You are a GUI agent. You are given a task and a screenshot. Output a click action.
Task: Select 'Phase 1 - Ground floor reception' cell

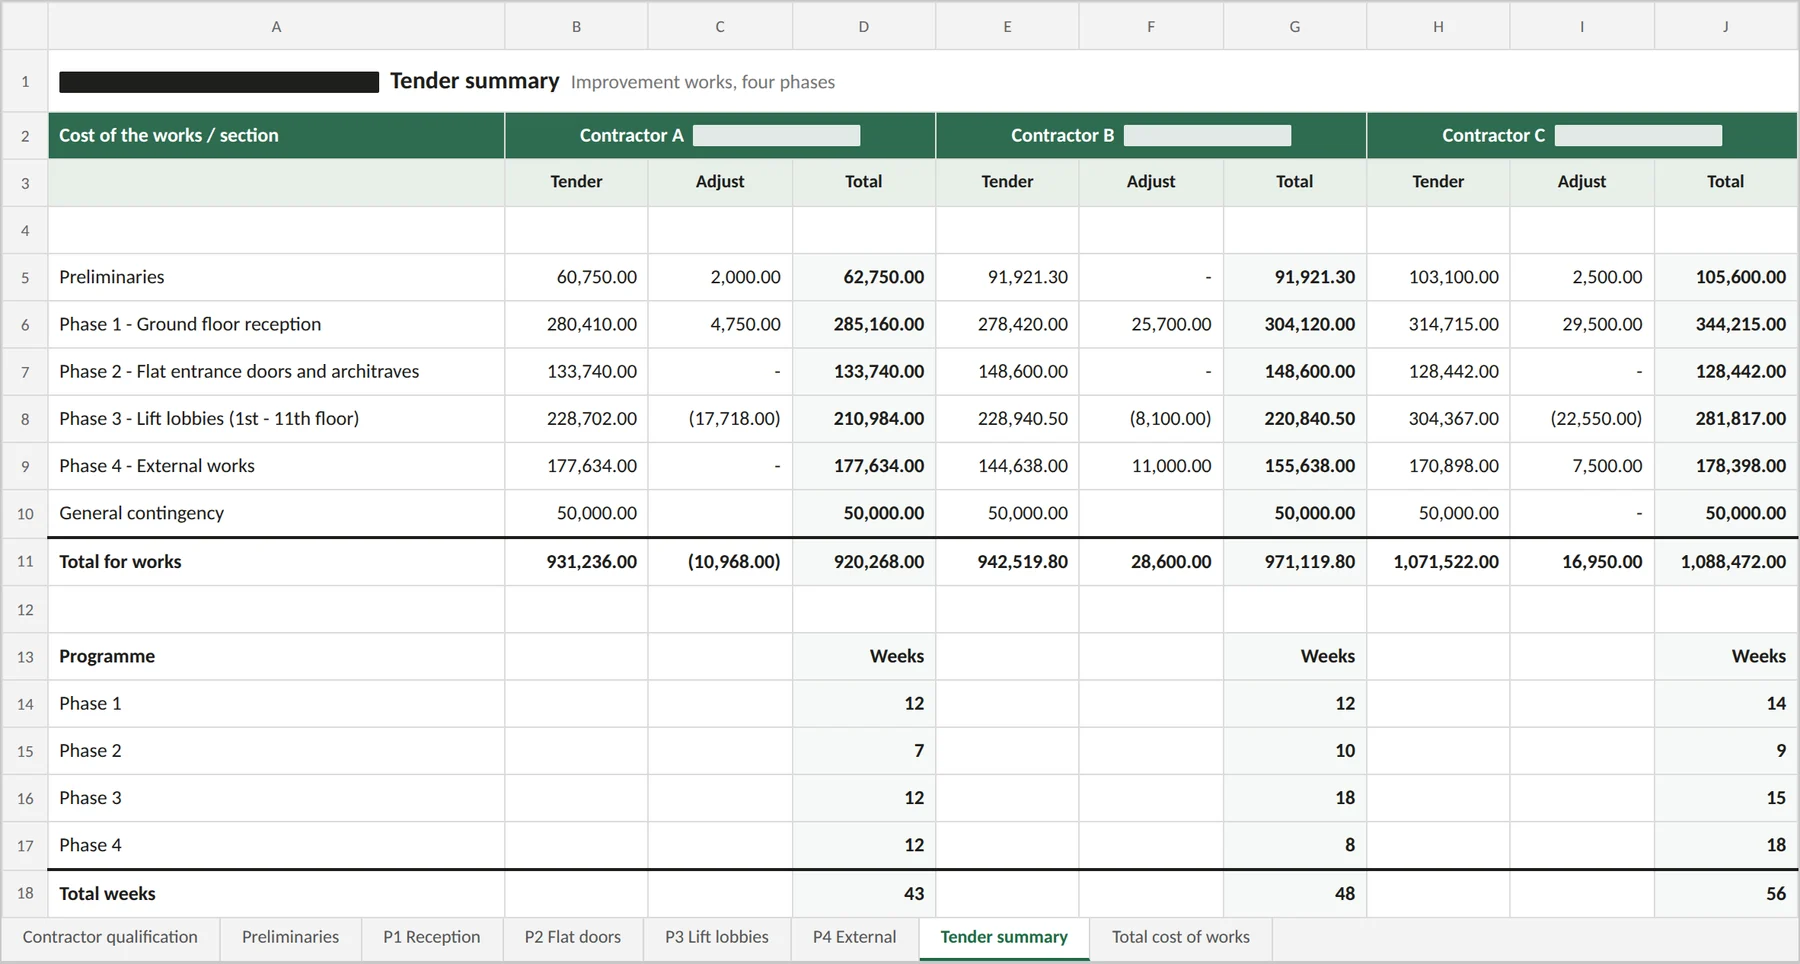[x=276, y=324]
